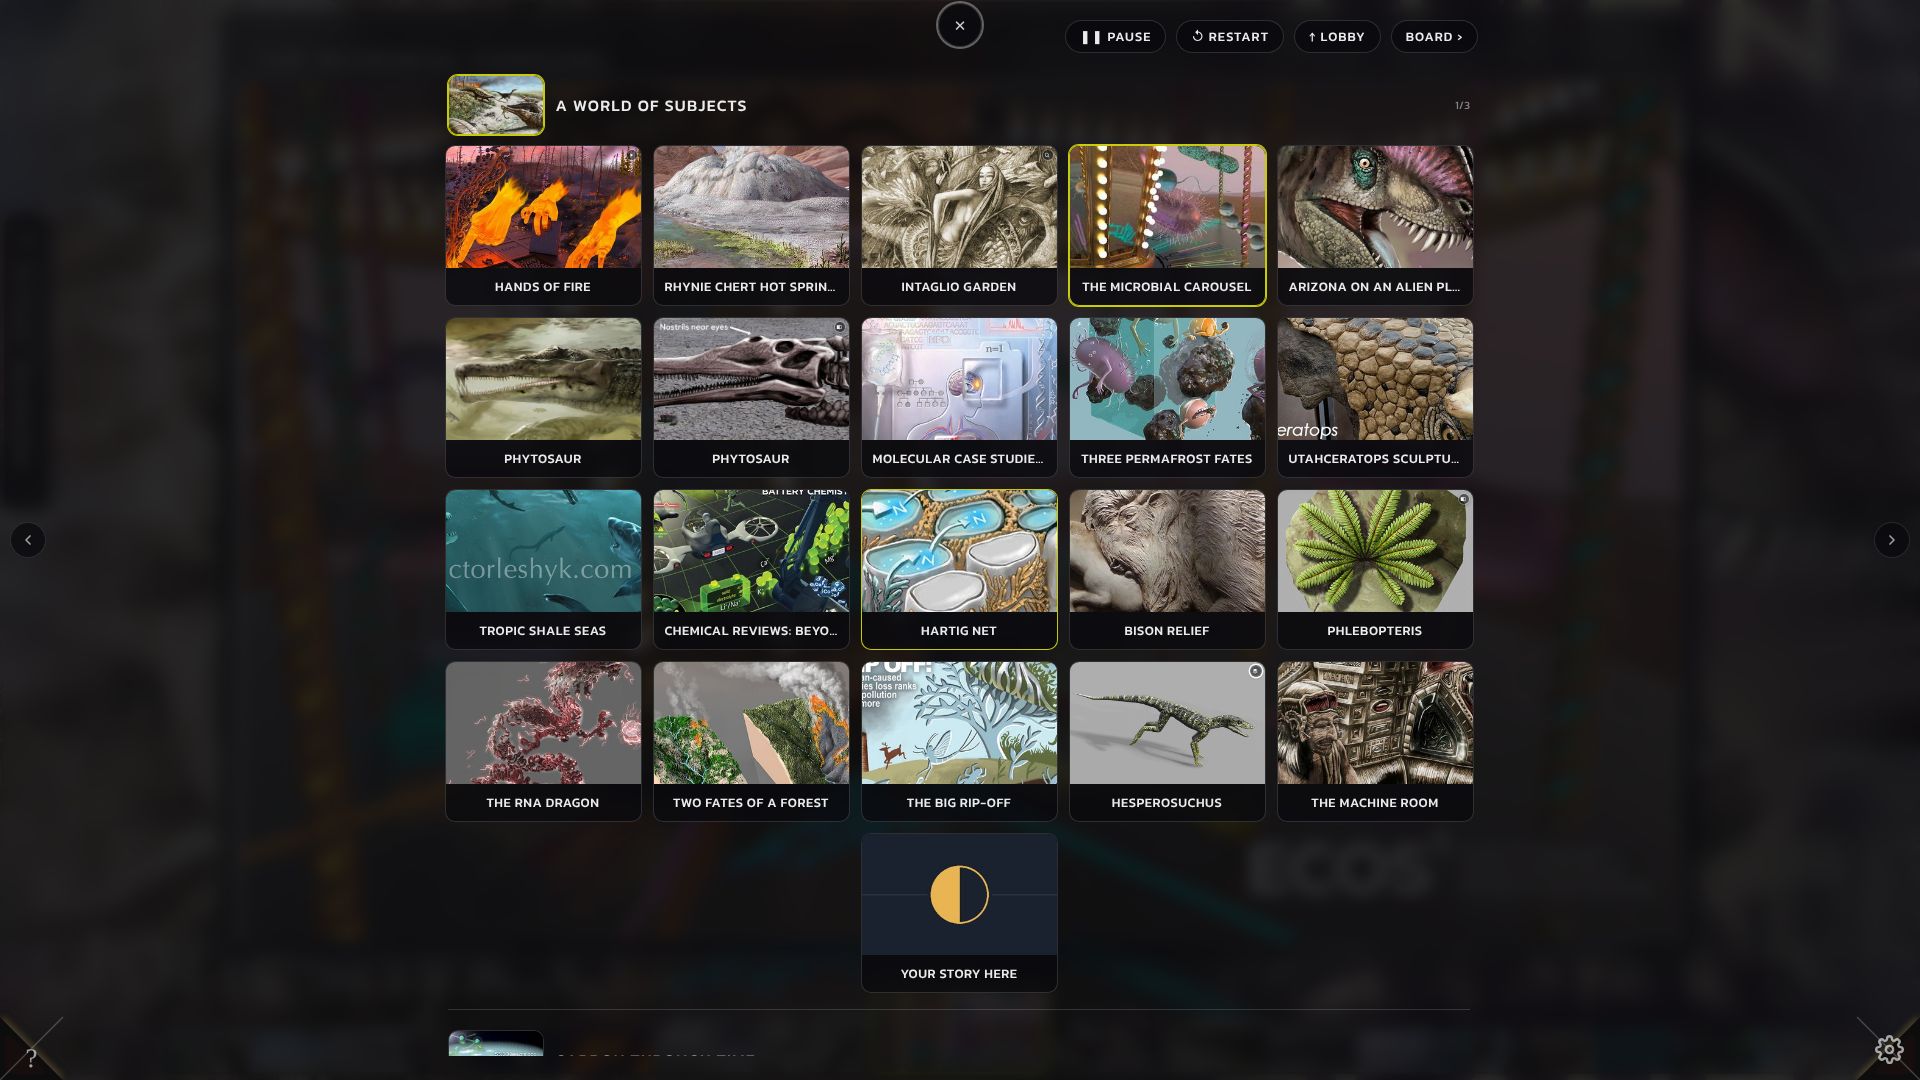The height and width of the screenshot is (1080, 1920).
Task: Open the Tropic Shale Seas card
Action: 543,569
